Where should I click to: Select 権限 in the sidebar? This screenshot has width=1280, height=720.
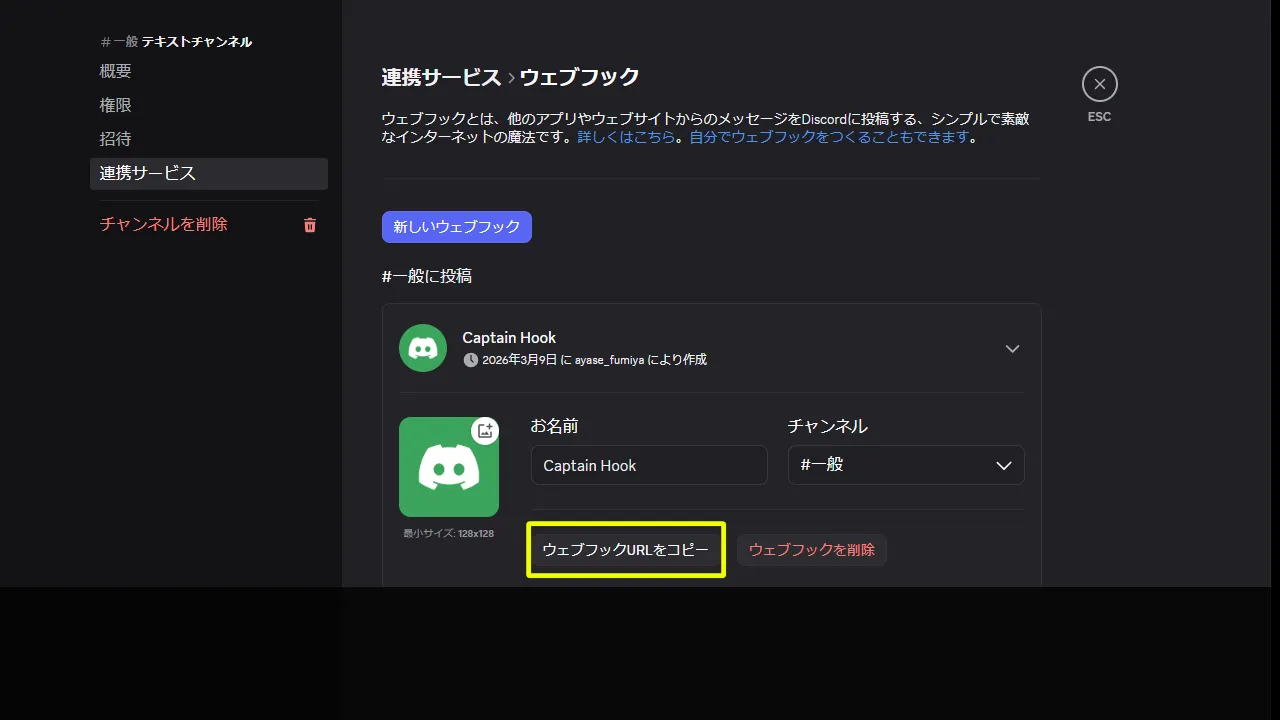pyautogui.click(x=114, y=104)
